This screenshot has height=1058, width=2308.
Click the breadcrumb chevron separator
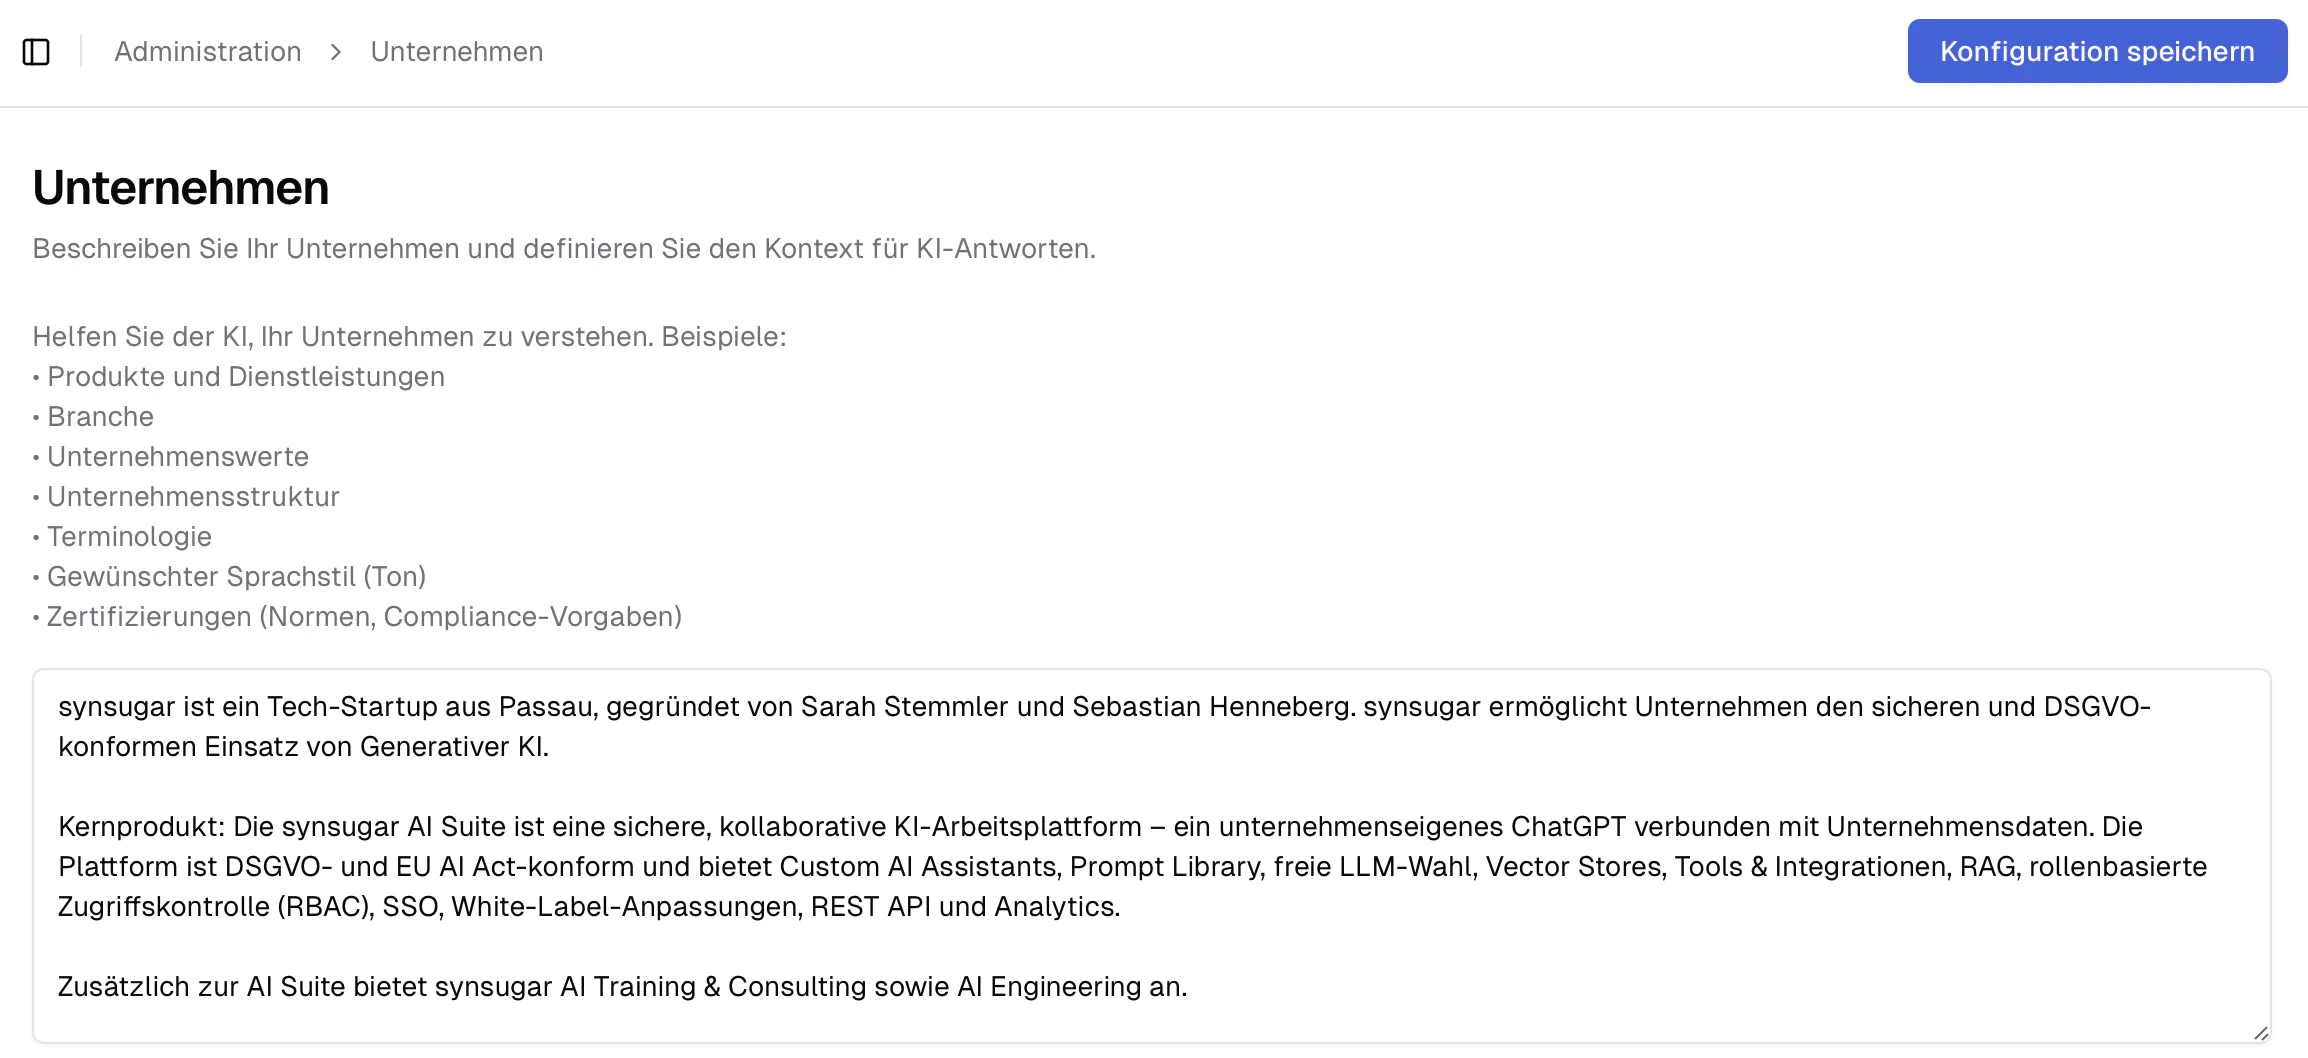[x=336, y=51]
